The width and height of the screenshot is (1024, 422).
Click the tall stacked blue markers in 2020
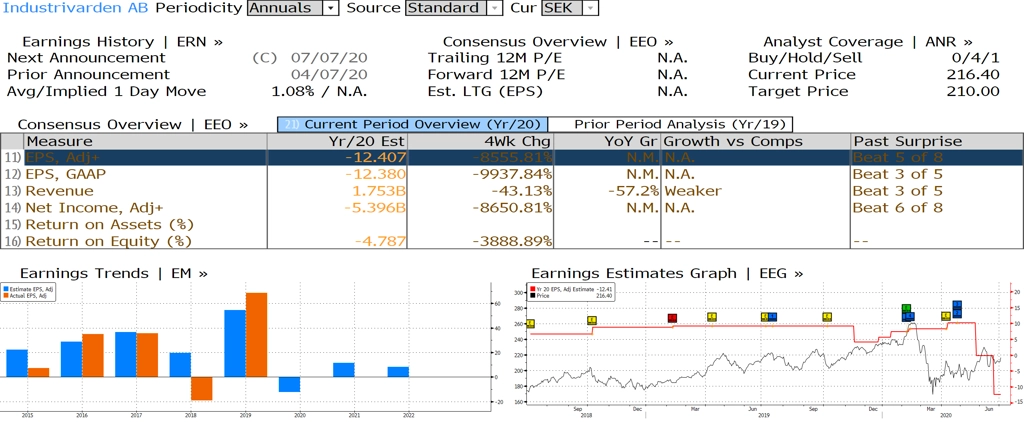(957, 309)
